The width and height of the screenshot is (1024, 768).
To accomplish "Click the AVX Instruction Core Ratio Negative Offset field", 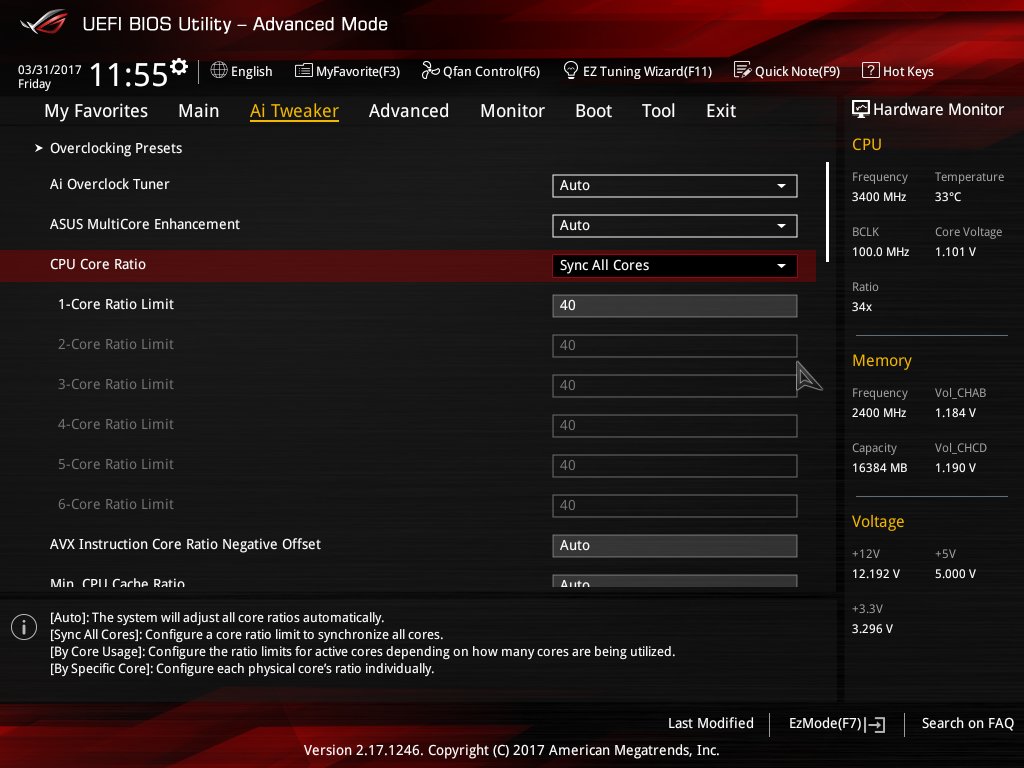I will click(675, 545).
